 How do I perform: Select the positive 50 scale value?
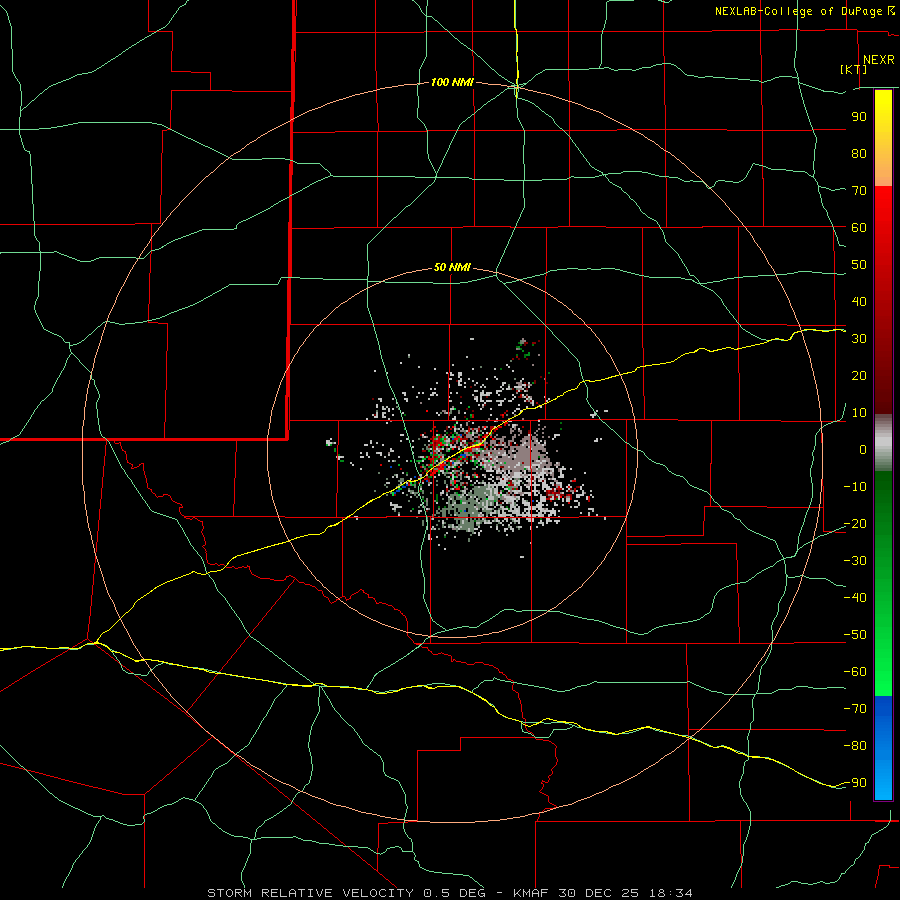pos(859,265)
